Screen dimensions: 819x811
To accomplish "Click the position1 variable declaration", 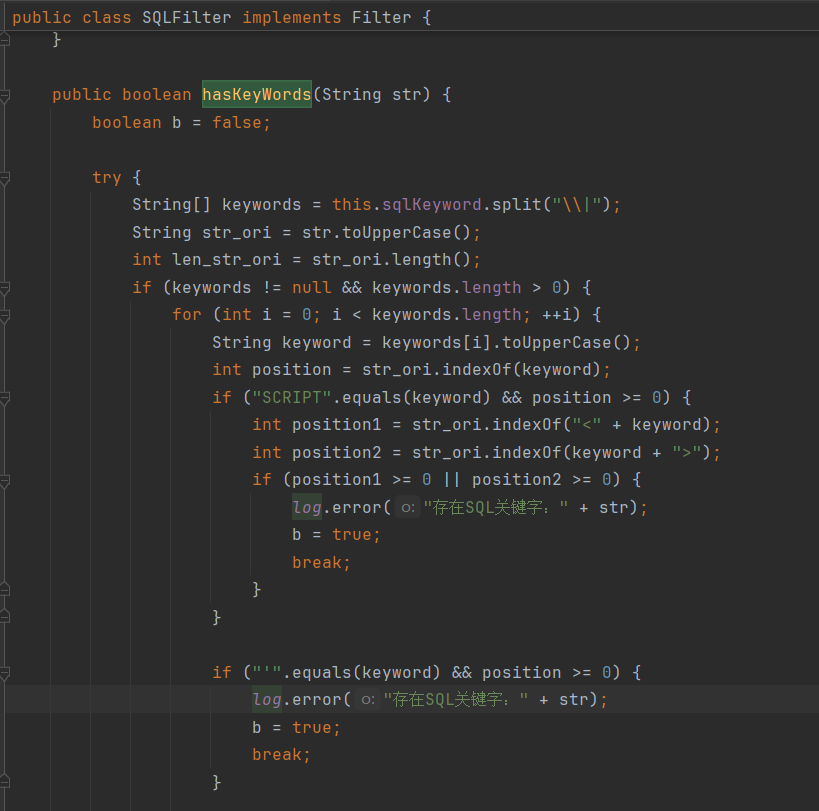I will point(336,425).
